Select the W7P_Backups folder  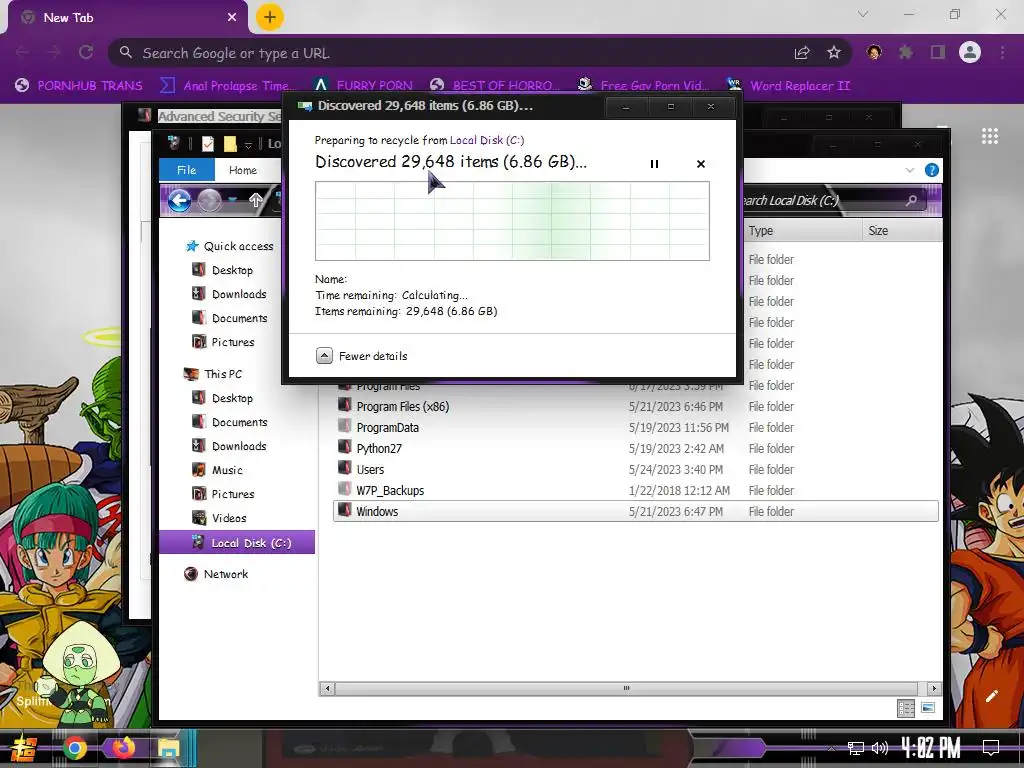[381, 490]
